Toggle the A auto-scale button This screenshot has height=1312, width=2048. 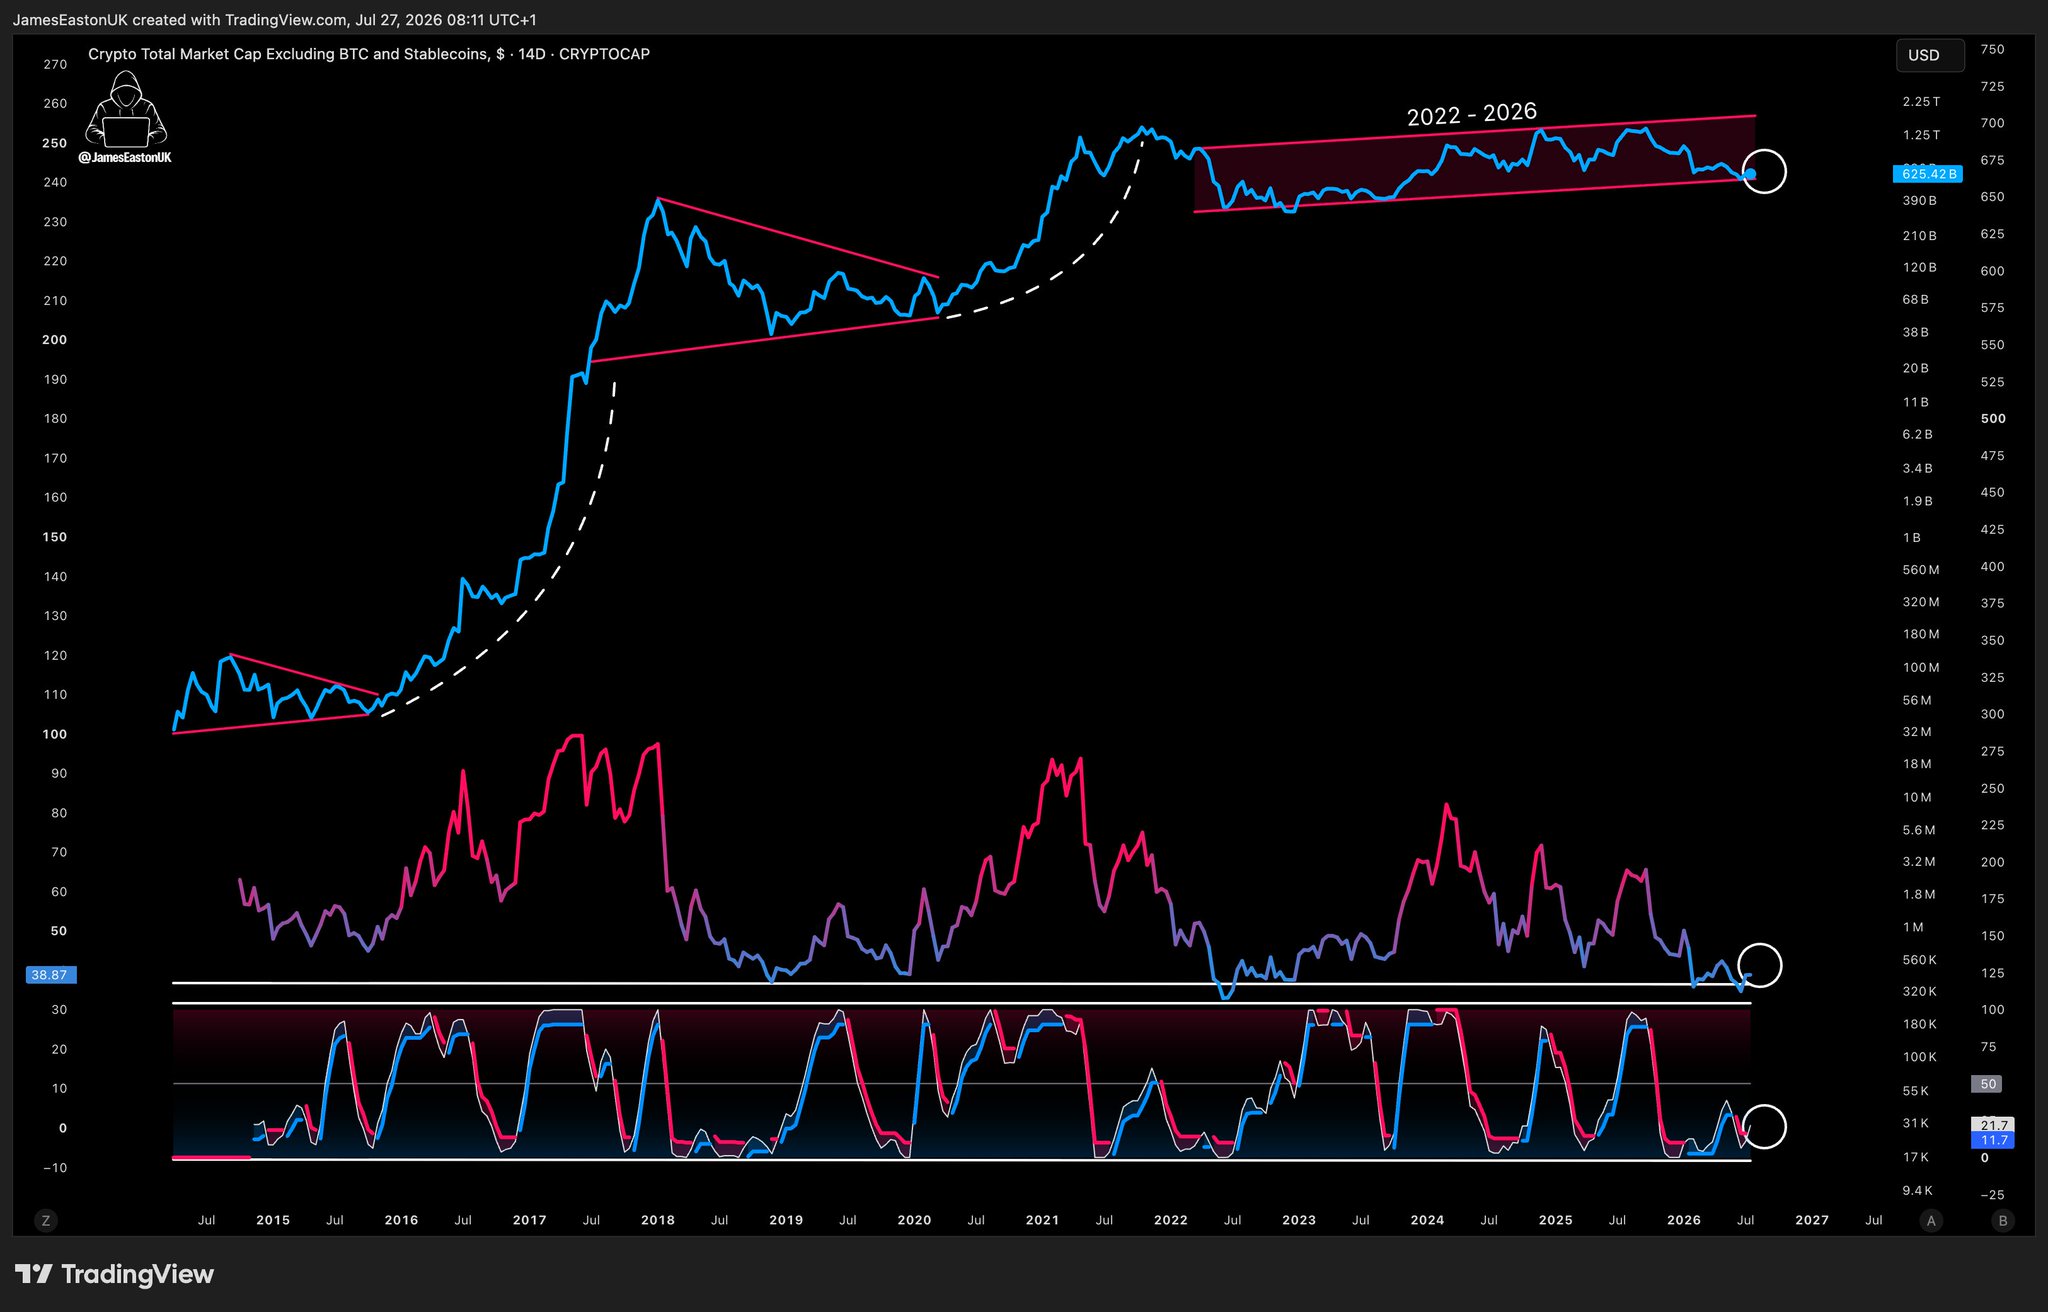[x=1931, y=1220]
